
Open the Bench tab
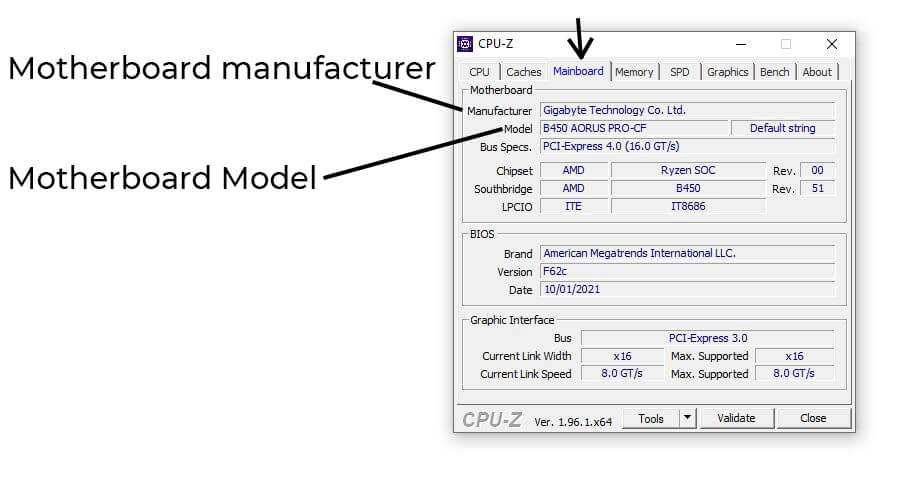point(774,72)
